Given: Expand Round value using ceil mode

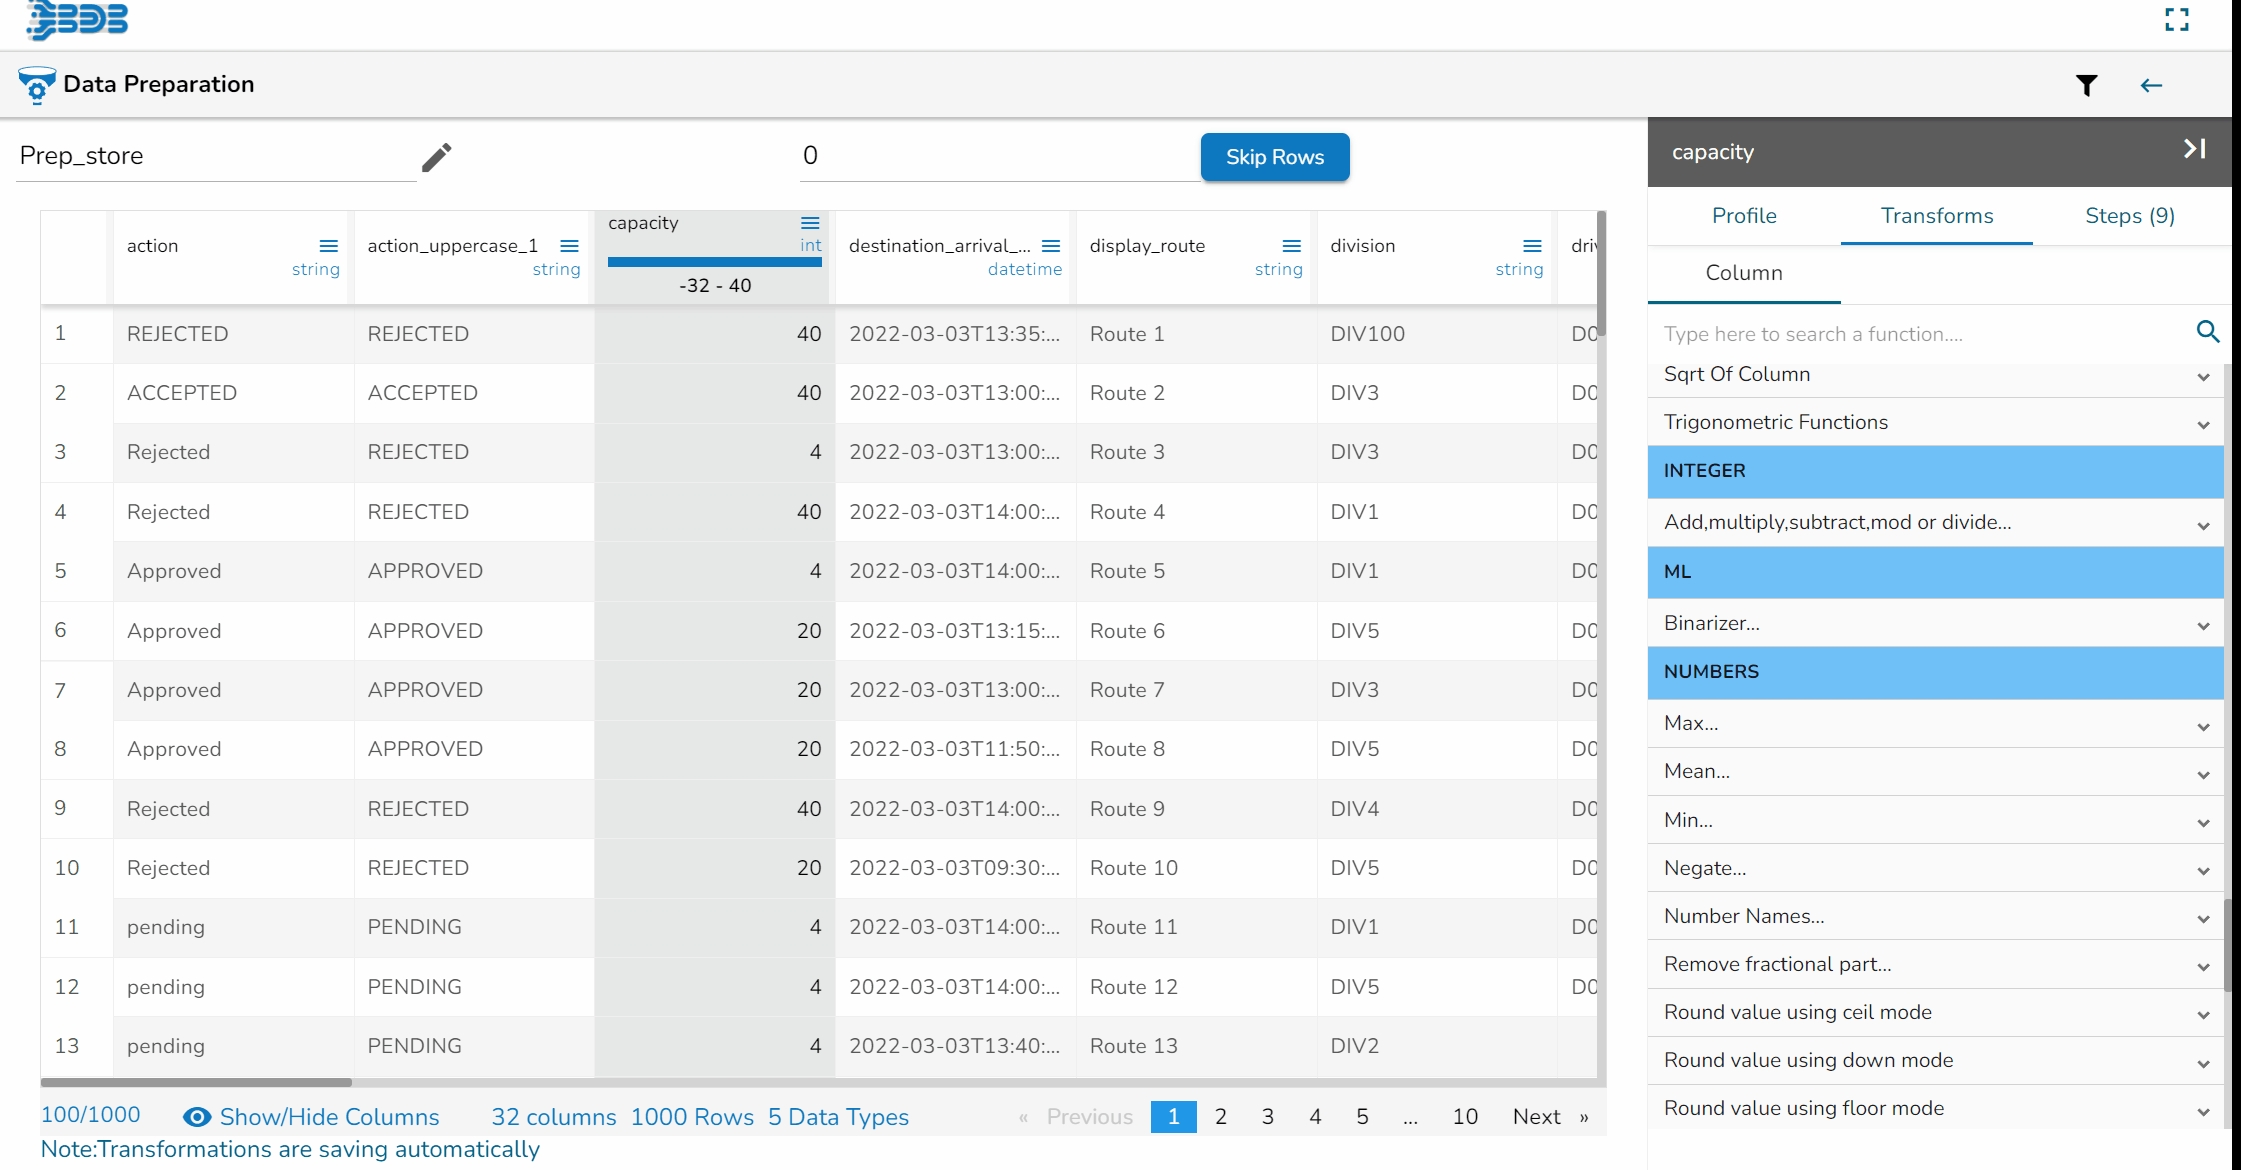Looking at the screenshot, I should tap(2202, 1014).
